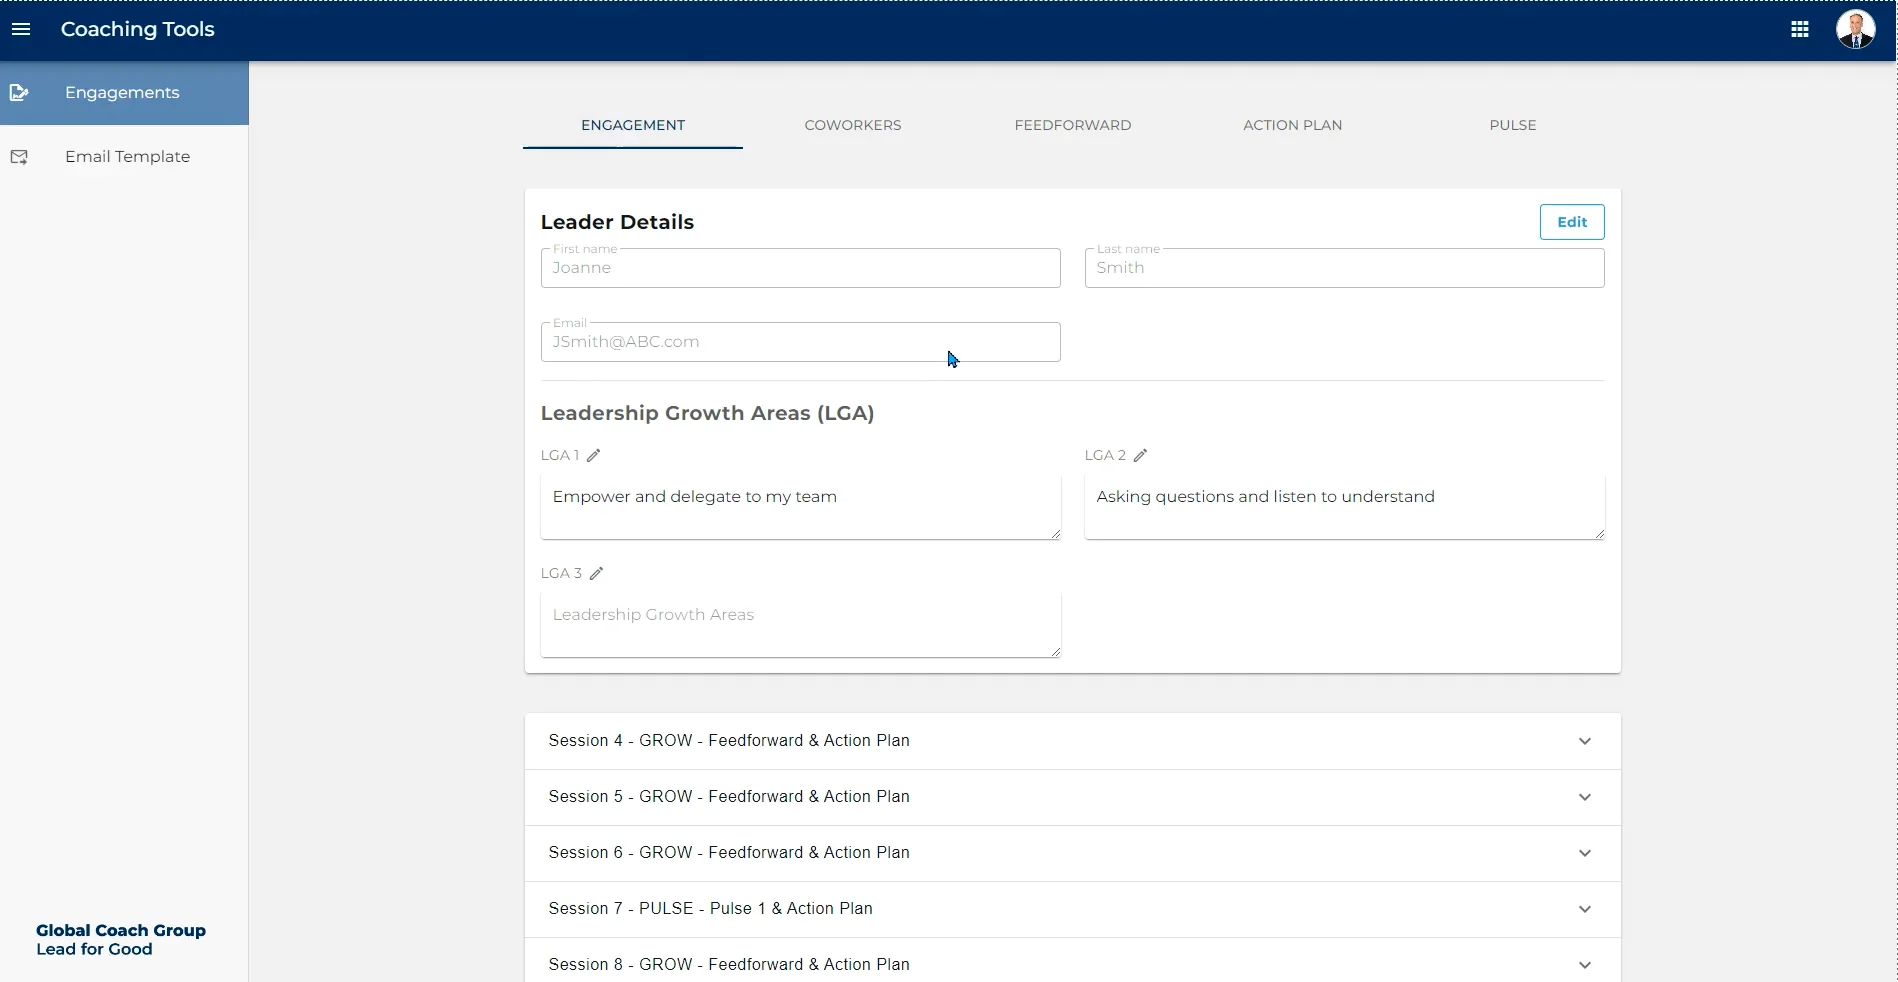Expand Session 4 GROW panel chevron
Viewport: 1898px width, 982px height.
point(1585,741)
